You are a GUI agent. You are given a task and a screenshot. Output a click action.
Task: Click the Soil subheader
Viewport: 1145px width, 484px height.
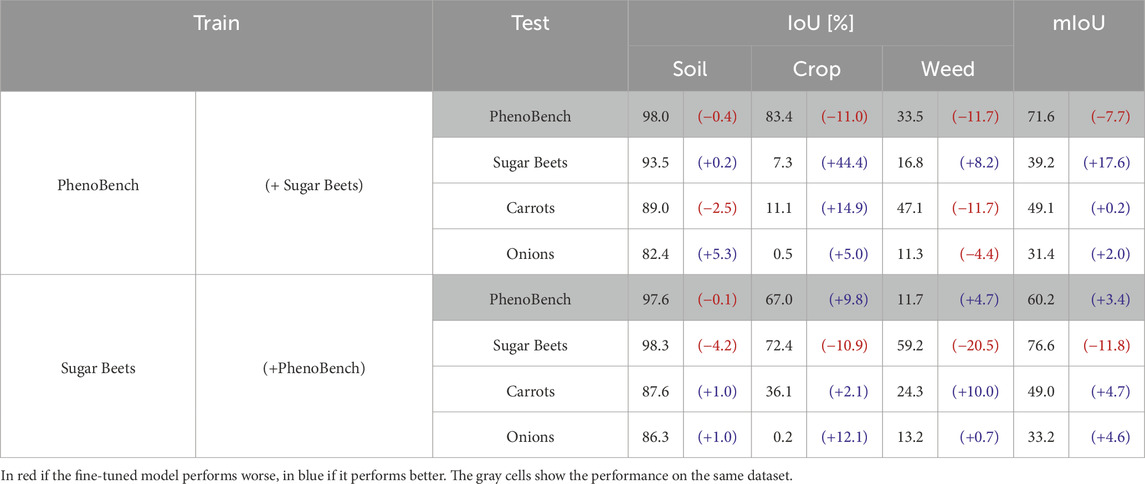(x=689, y=69)
